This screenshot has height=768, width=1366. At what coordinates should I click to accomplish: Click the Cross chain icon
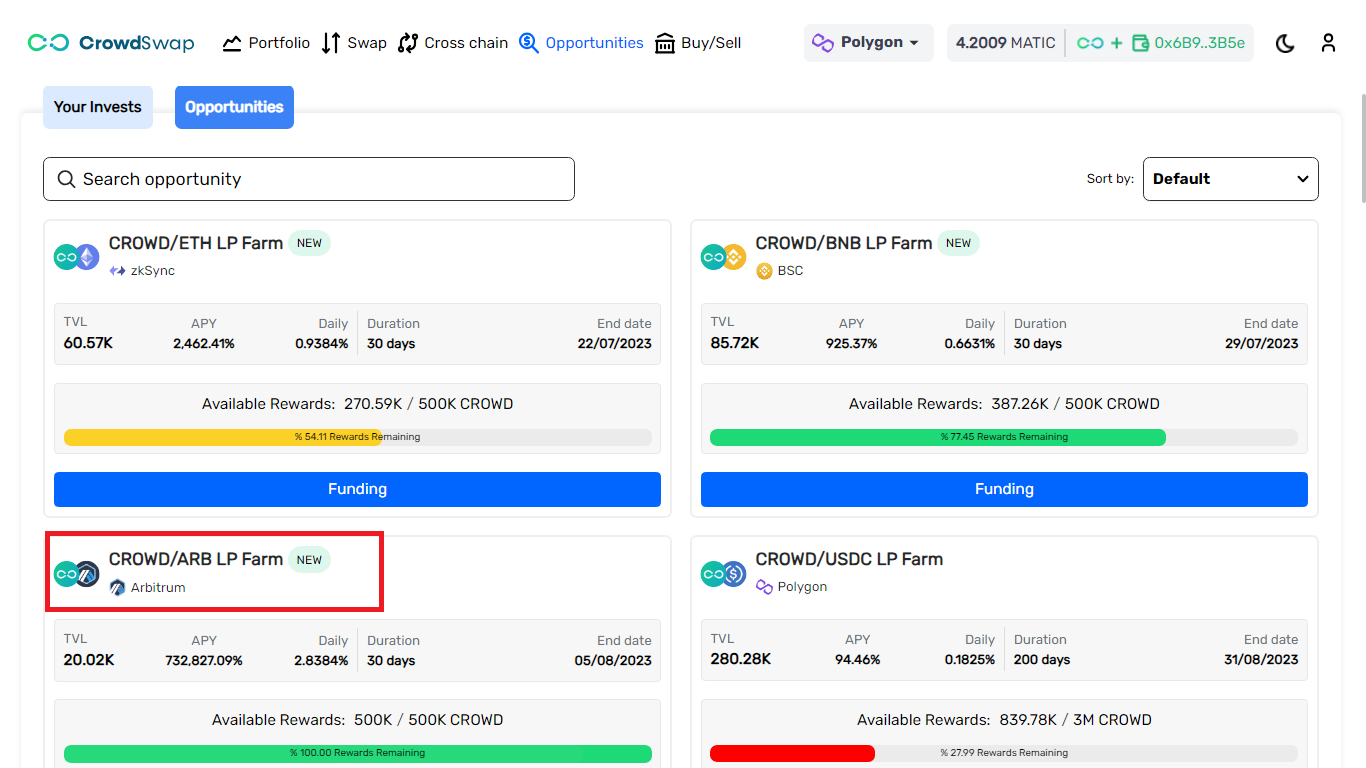(x=408, y=43)
